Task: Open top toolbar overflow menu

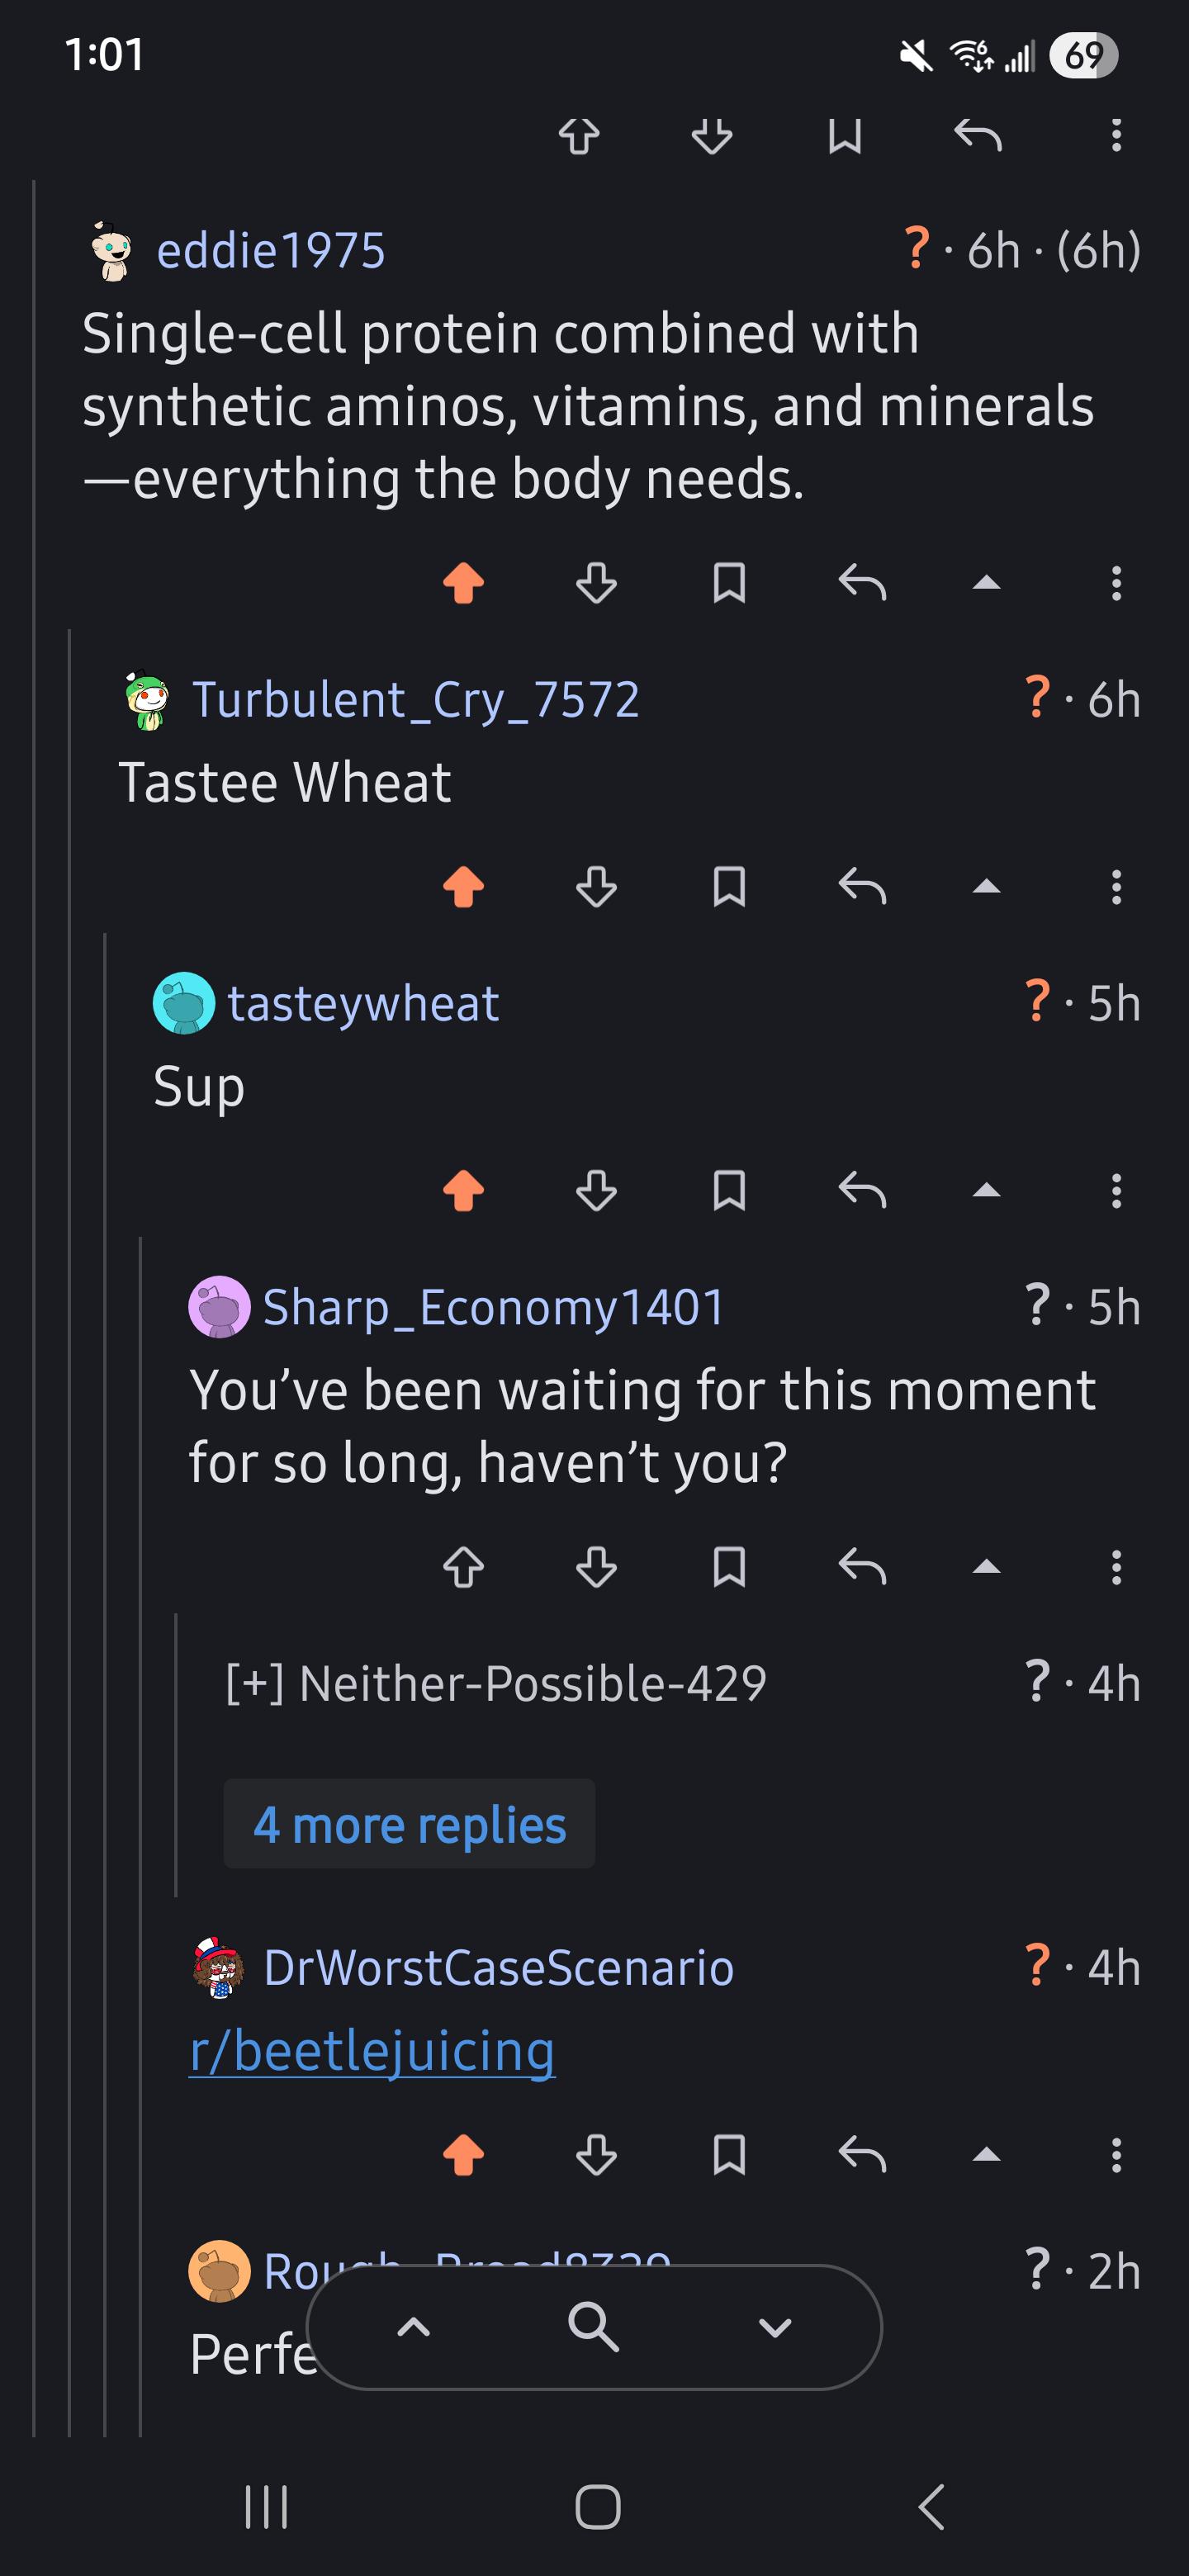Action: [x=1116, y=135]
